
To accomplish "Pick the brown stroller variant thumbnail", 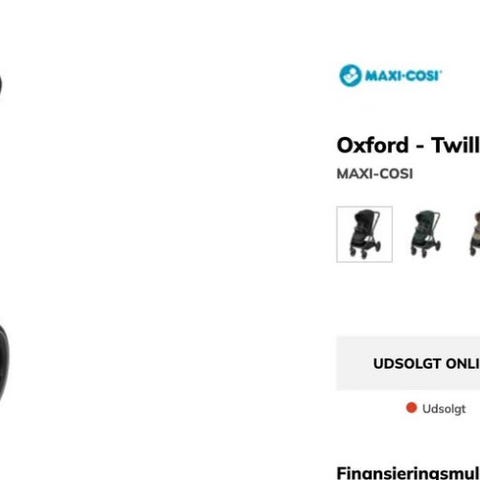I will (474, 234).
